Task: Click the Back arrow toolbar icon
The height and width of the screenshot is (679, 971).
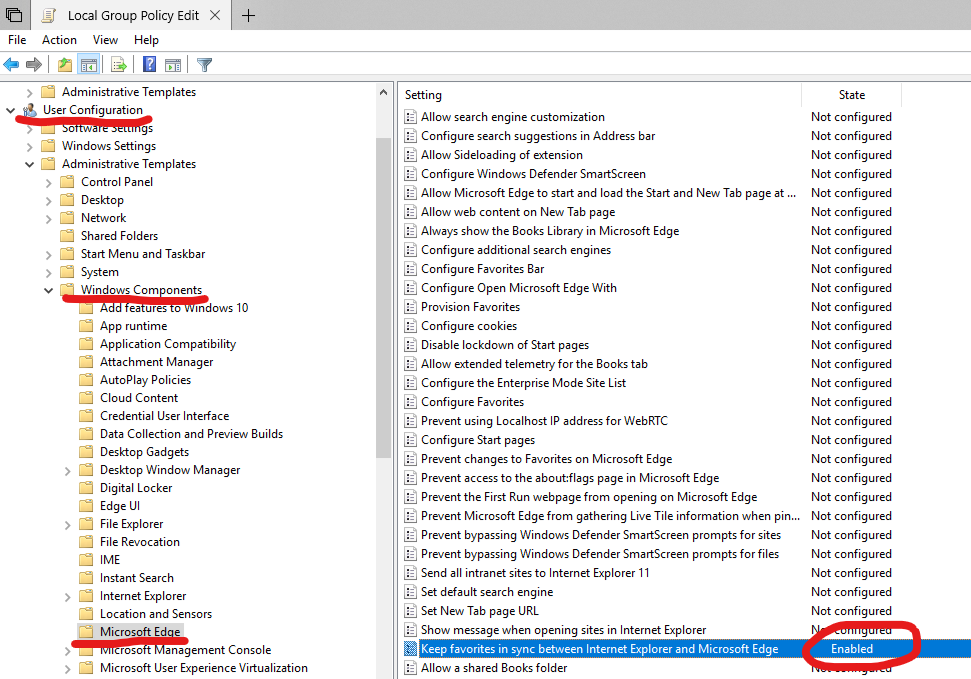Action: pyautogui.click(x=11, y=64)
